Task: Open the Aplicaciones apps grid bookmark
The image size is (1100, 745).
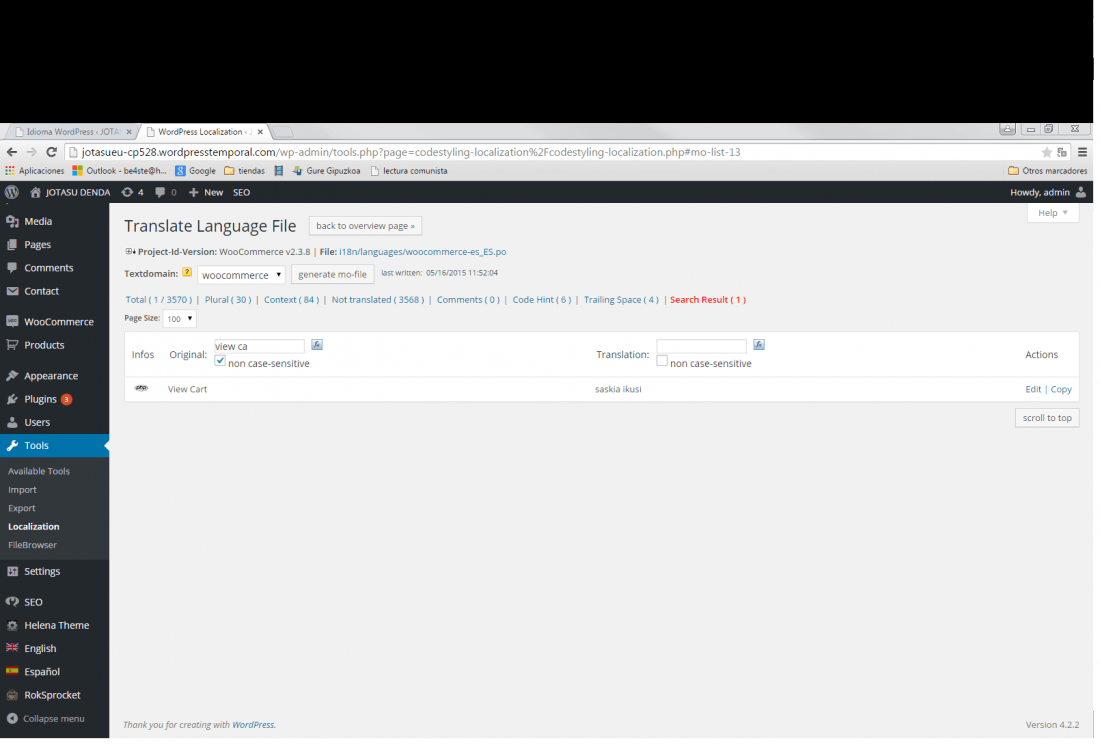Action: (34, 171)
